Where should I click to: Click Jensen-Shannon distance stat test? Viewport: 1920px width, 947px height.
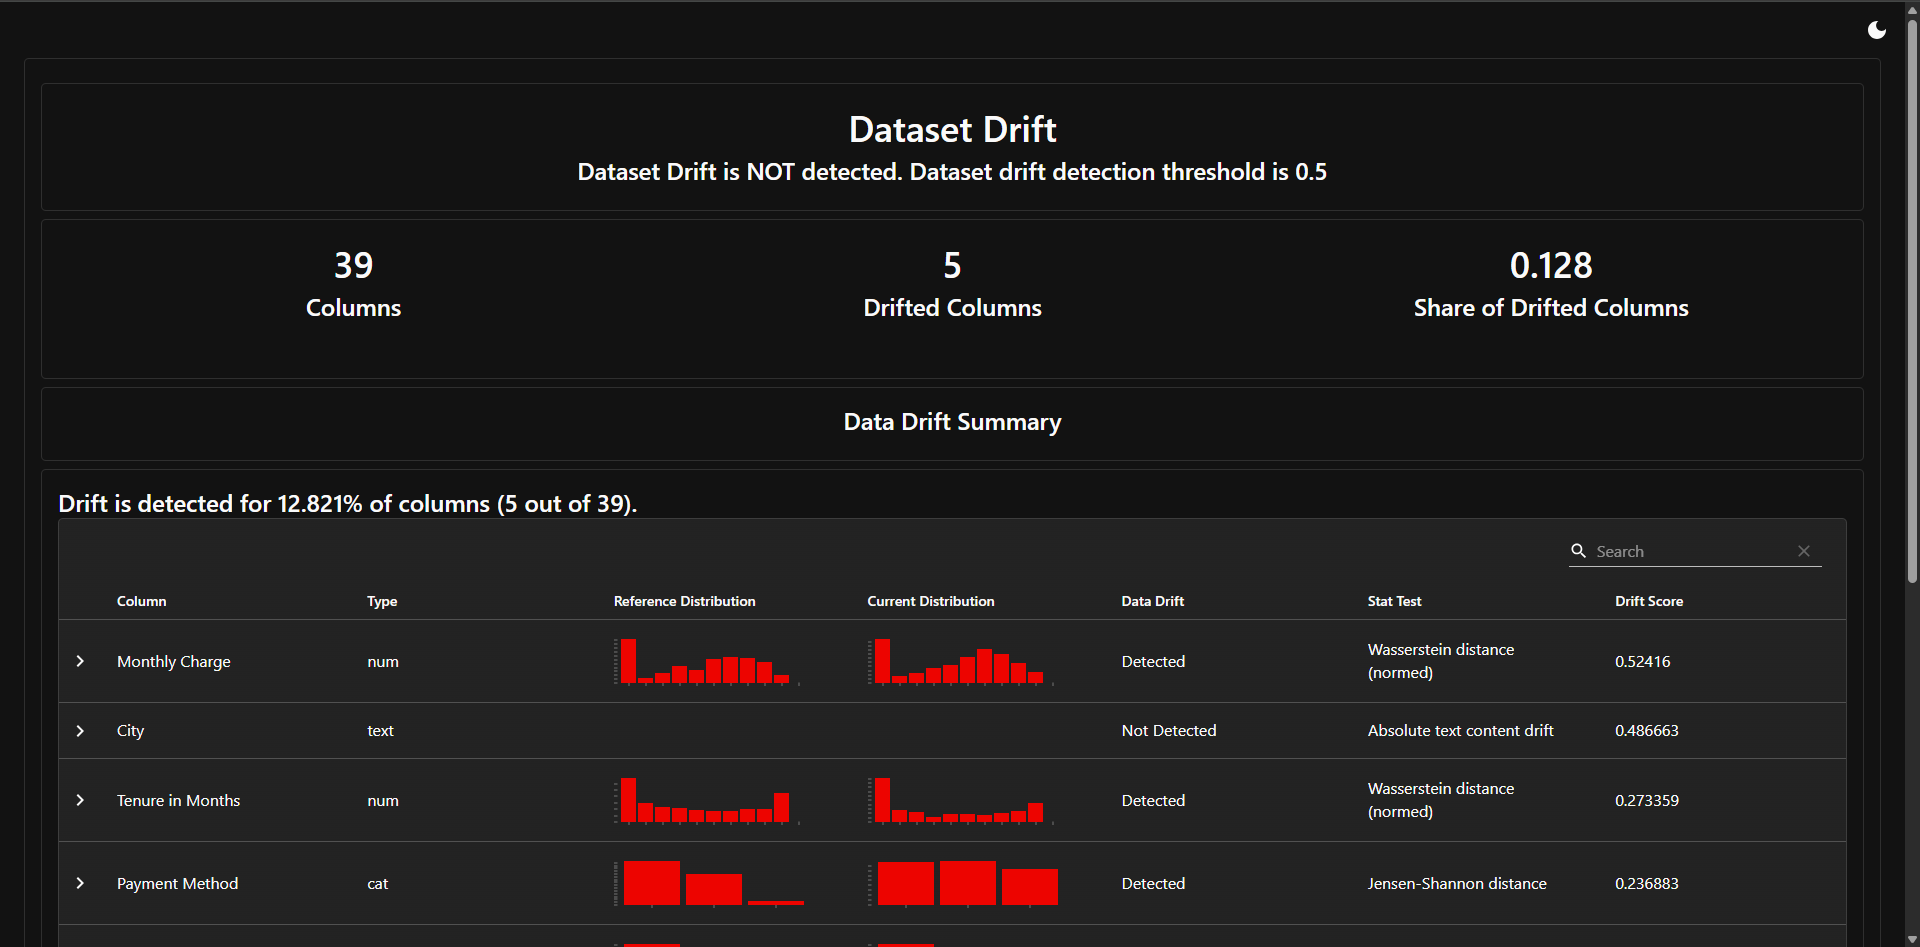coord(1457,883)
